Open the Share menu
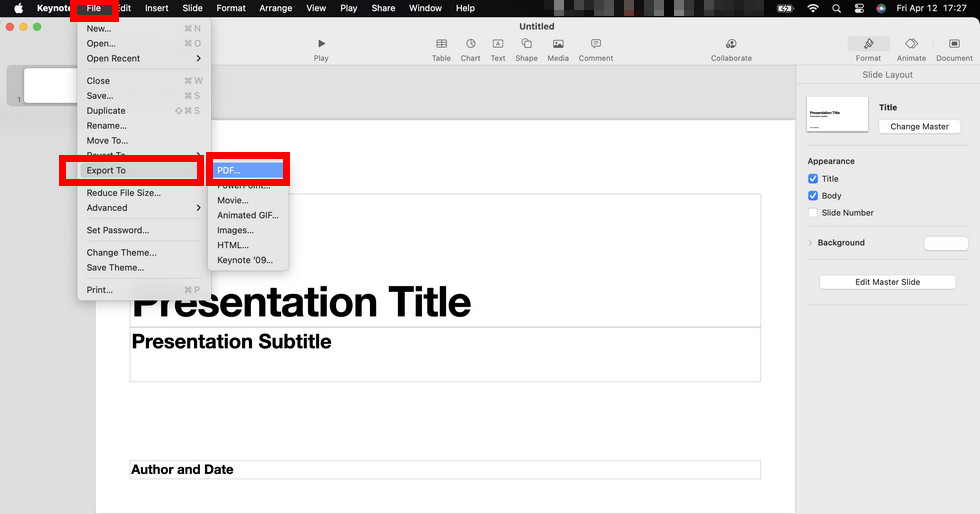This screenshot has width=980, height=514. click(382, 8)
